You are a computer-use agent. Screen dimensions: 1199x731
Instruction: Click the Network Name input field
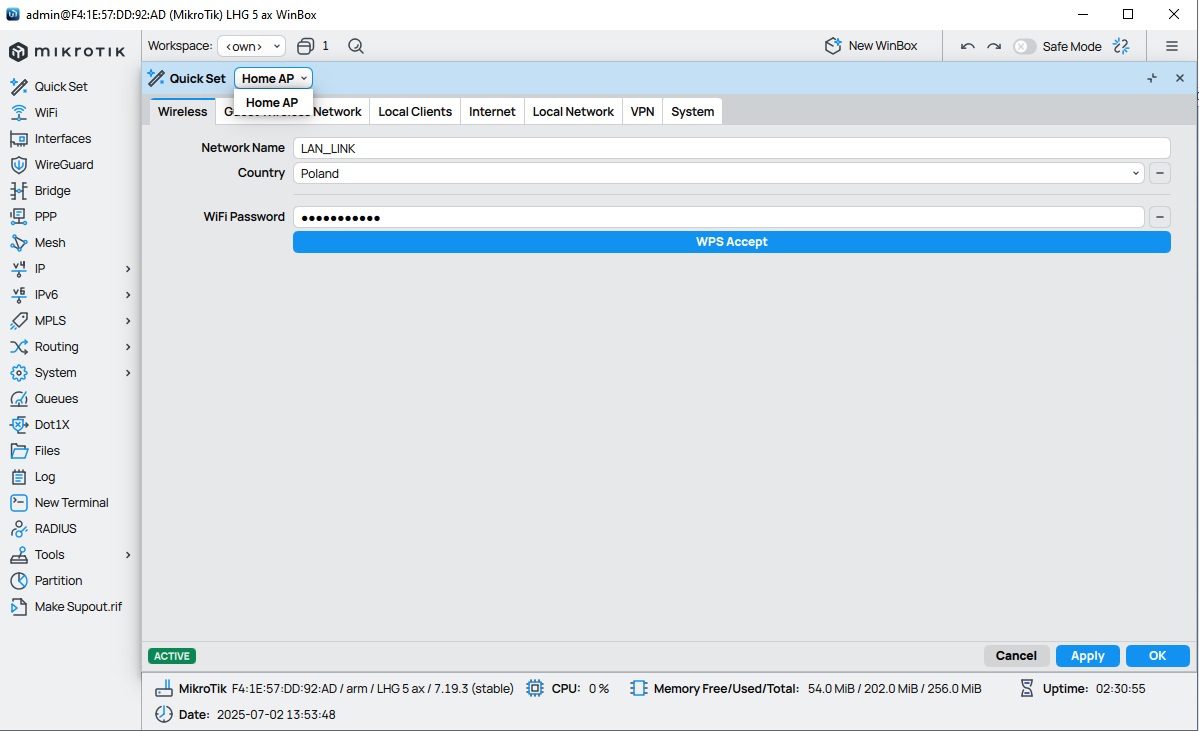pyautogui.click(x=732, y=148)
